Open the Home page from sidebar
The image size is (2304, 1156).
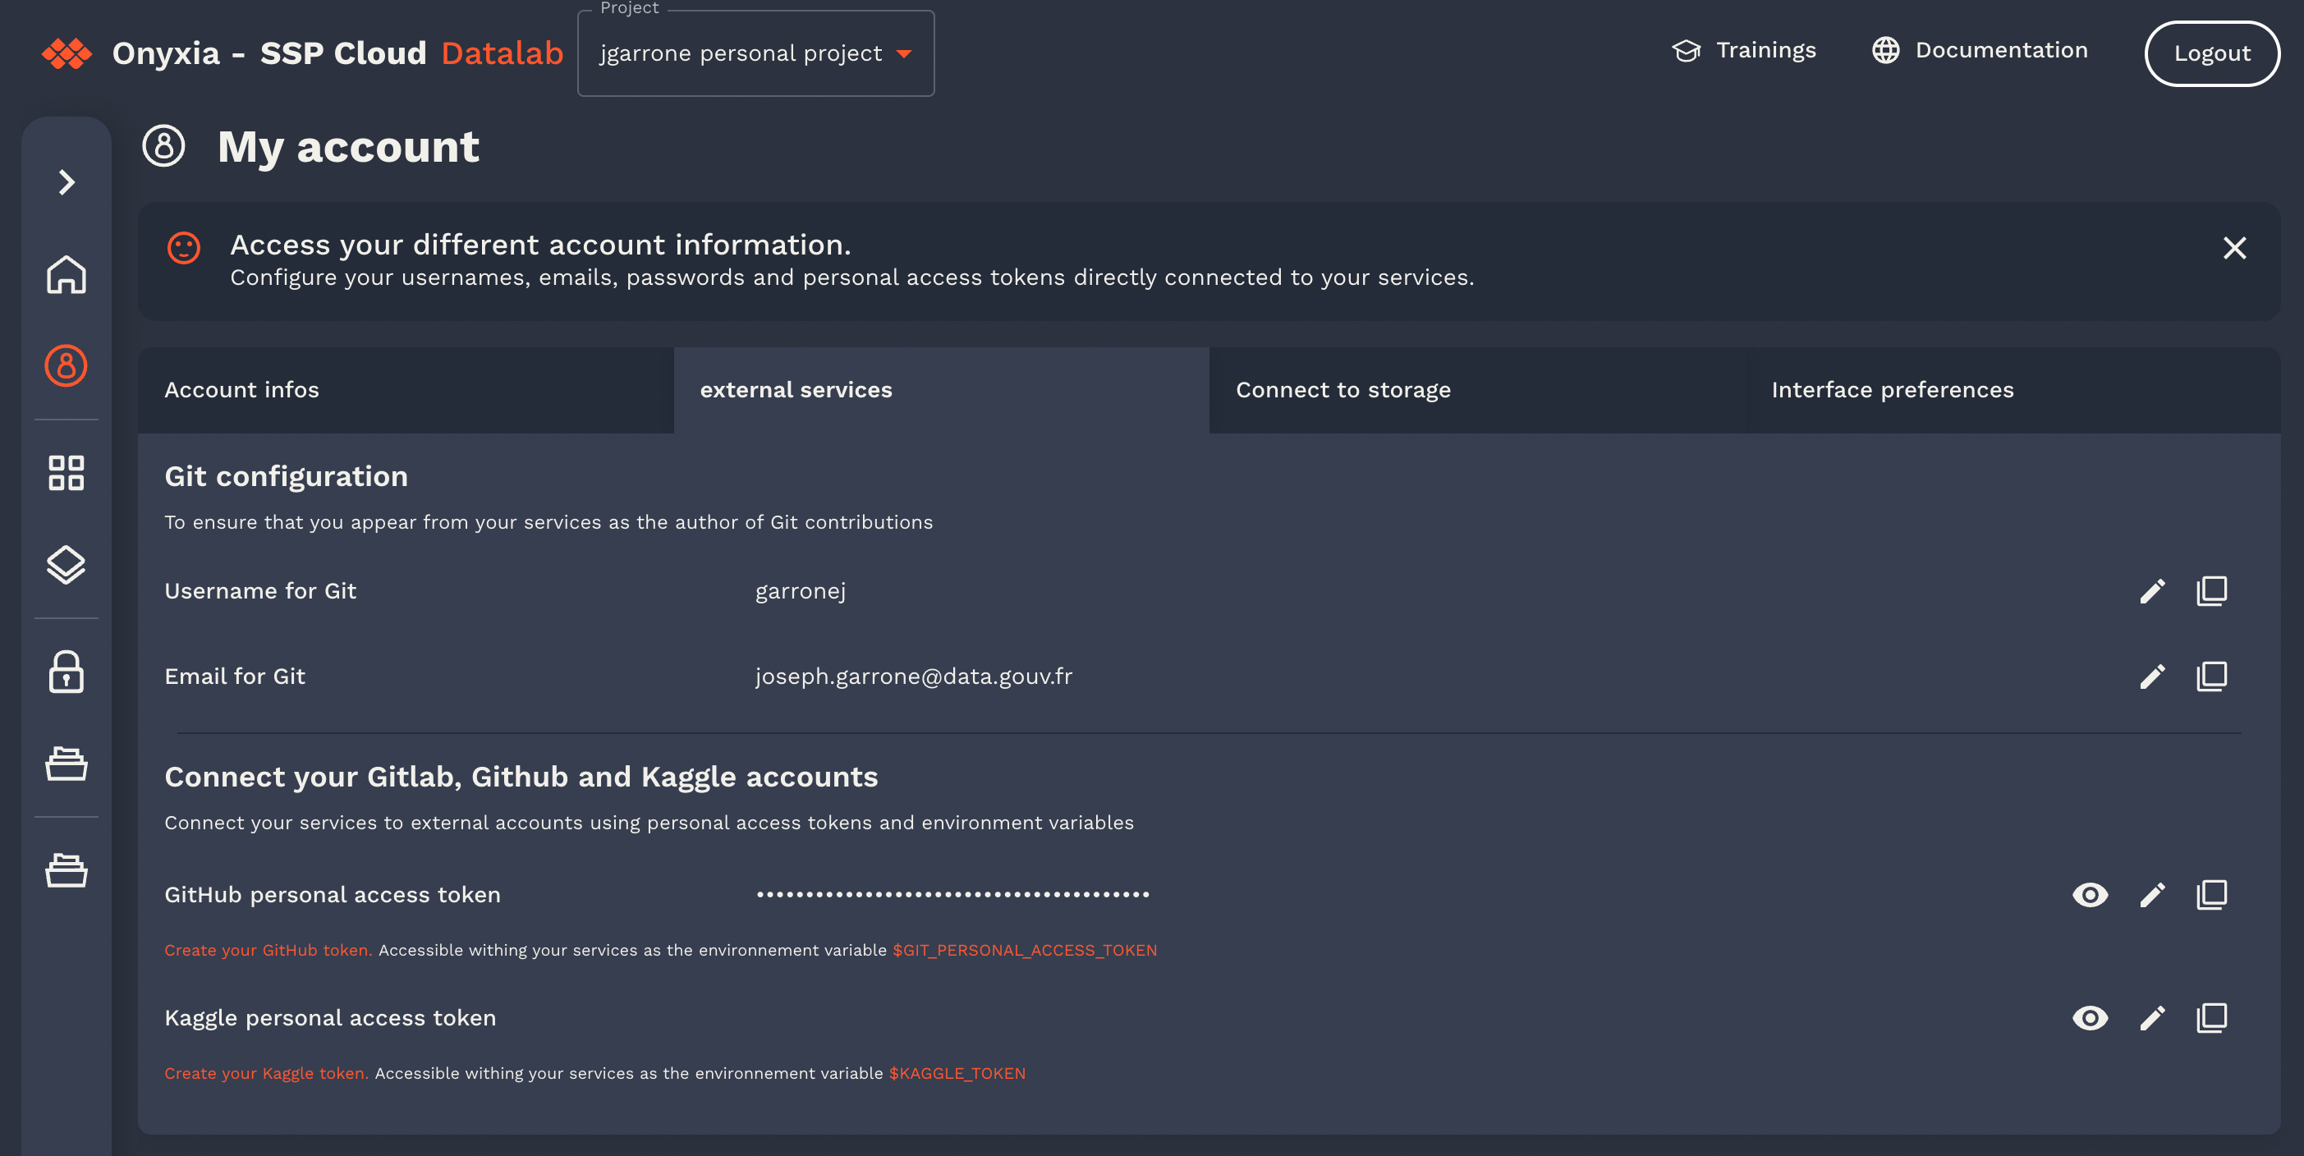[66, 275]
